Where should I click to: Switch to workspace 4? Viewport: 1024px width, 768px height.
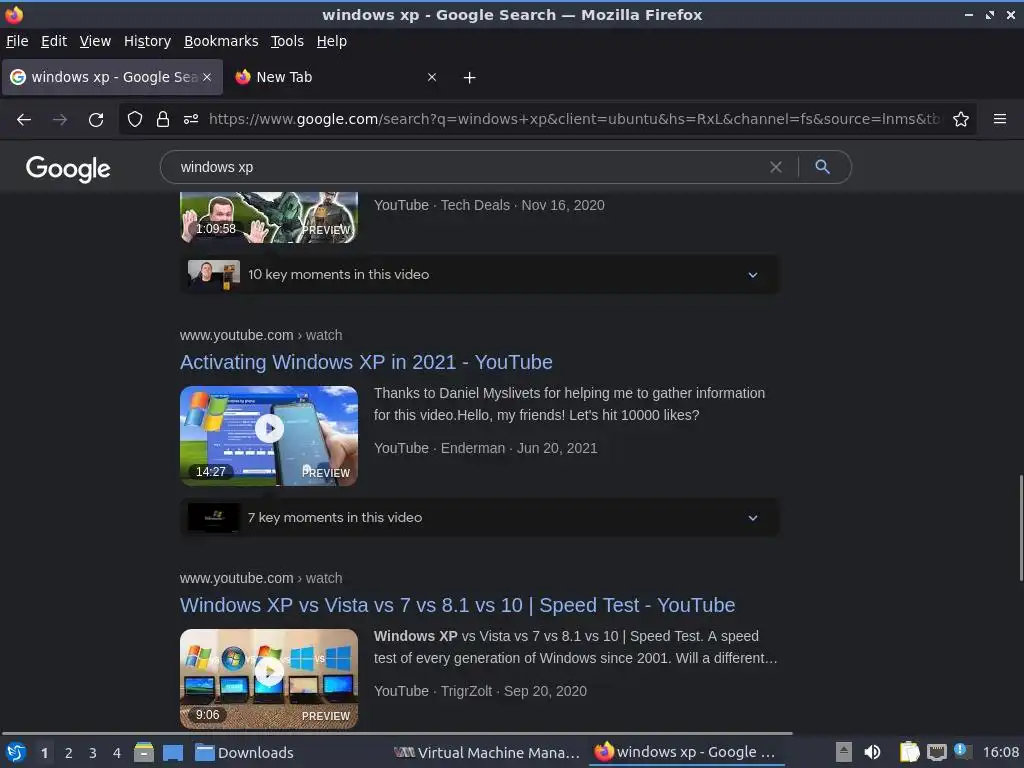pyautogui.click(x=117, y=753)
